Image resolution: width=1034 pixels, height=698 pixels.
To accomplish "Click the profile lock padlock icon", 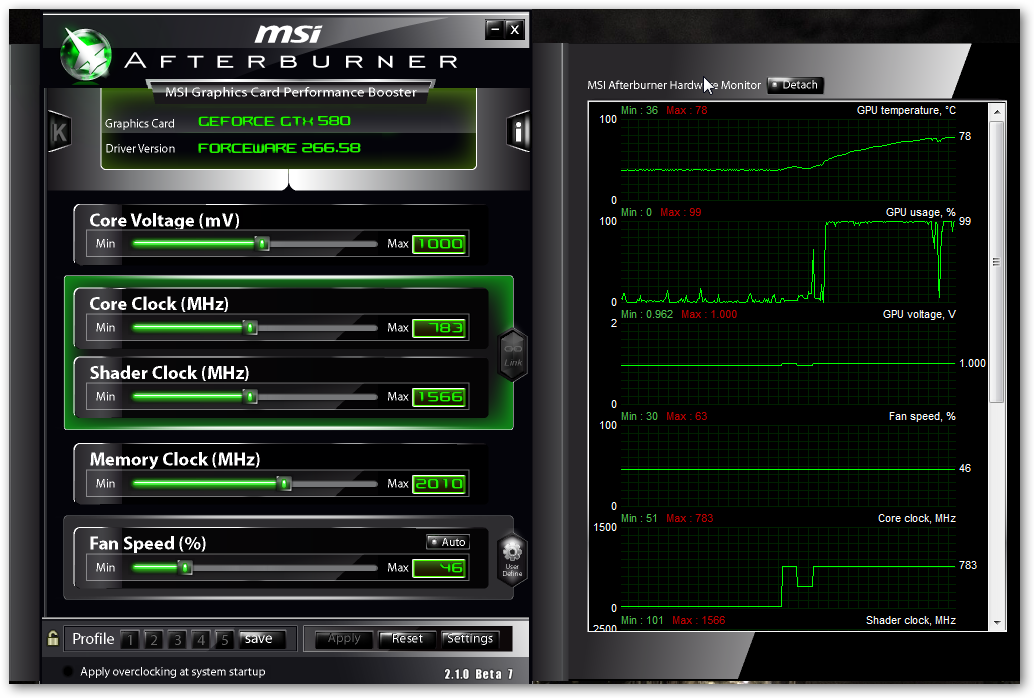I will [x=53, y=638].
